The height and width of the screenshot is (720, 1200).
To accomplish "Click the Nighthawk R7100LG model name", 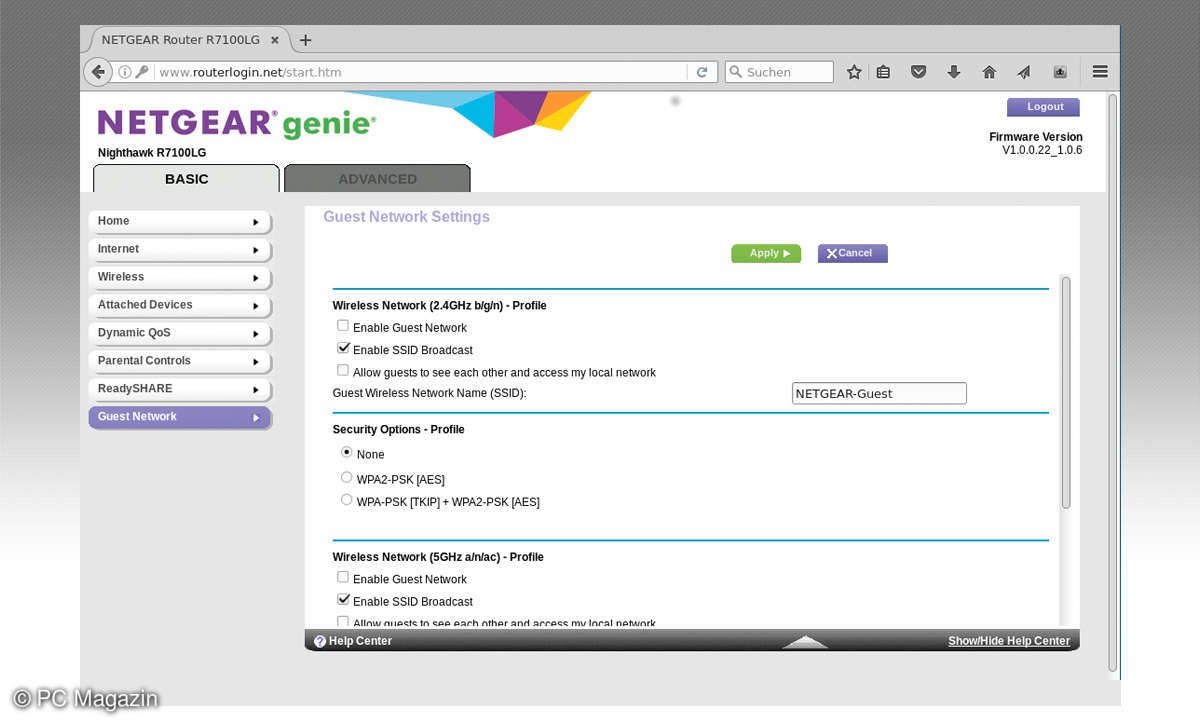I will pos(152,153).
